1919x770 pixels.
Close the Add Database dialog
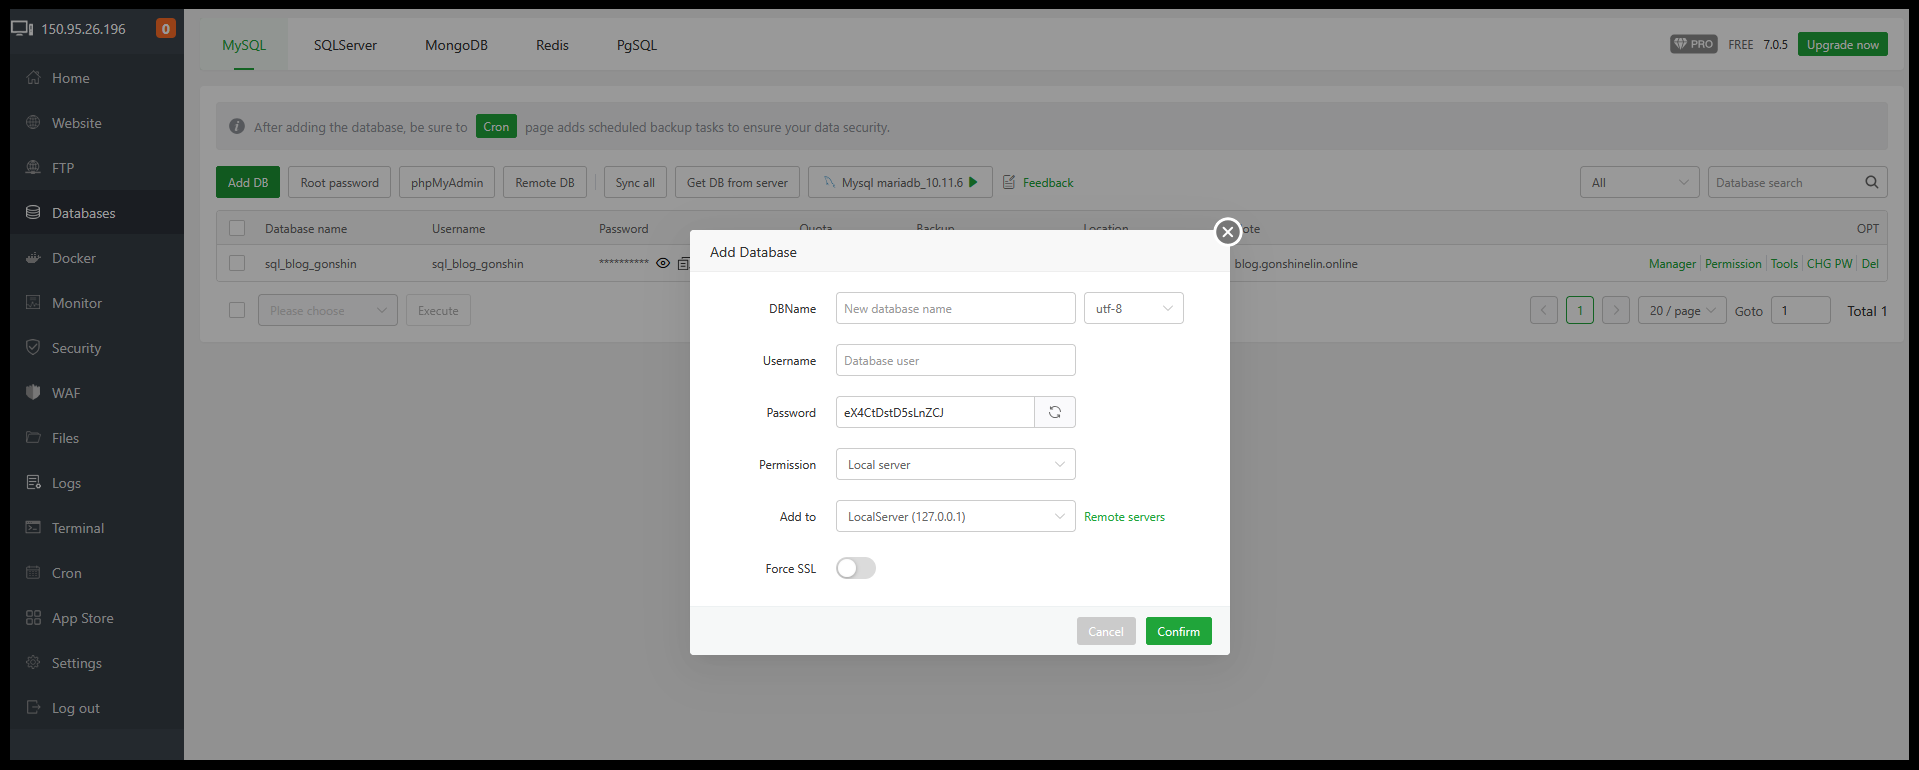click(1228, 232)
